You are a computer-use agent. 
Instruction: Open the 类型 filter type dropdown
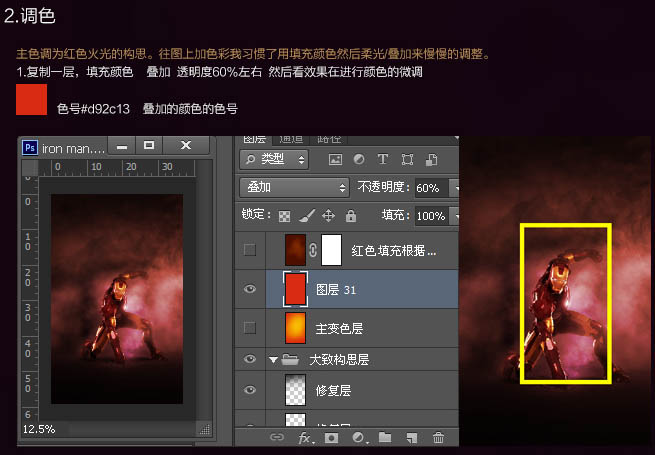(274, 160)
